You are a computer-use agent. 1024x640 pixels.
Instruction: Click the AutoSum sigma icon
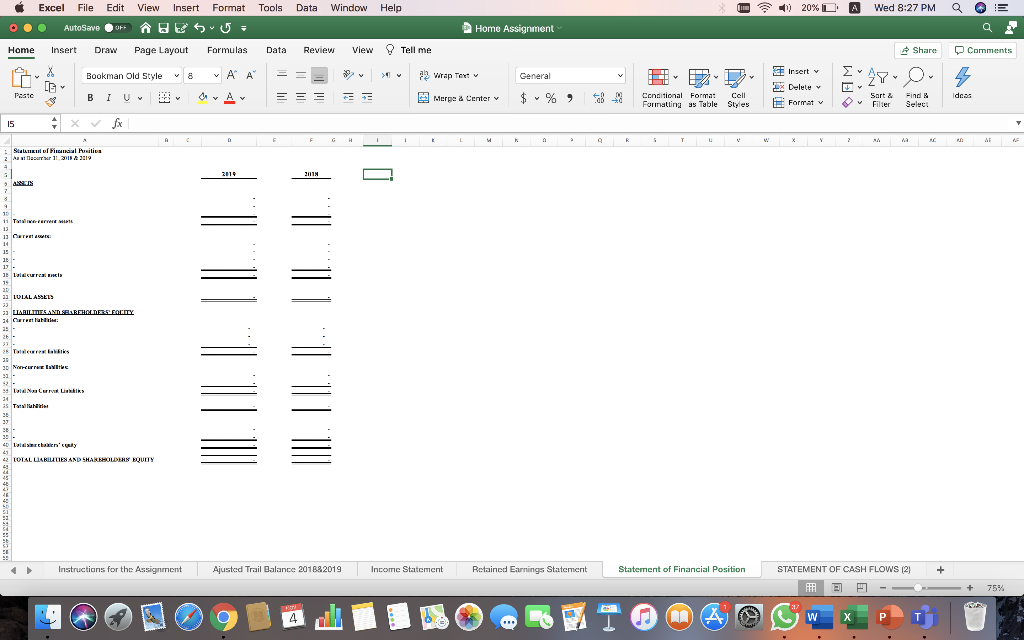(x=848, y=71)
